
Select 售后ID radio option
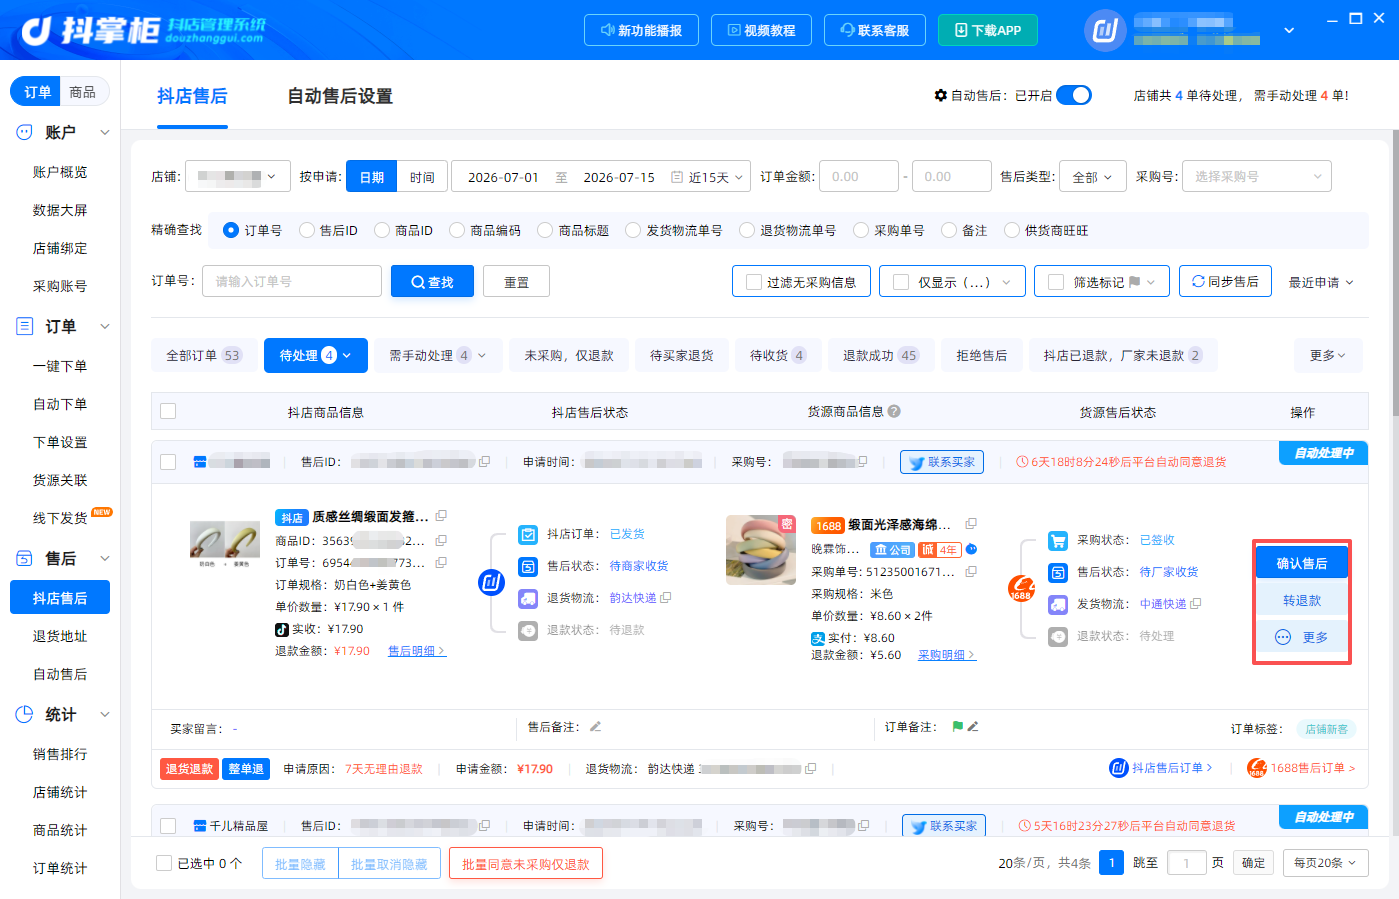pos(307,230)
